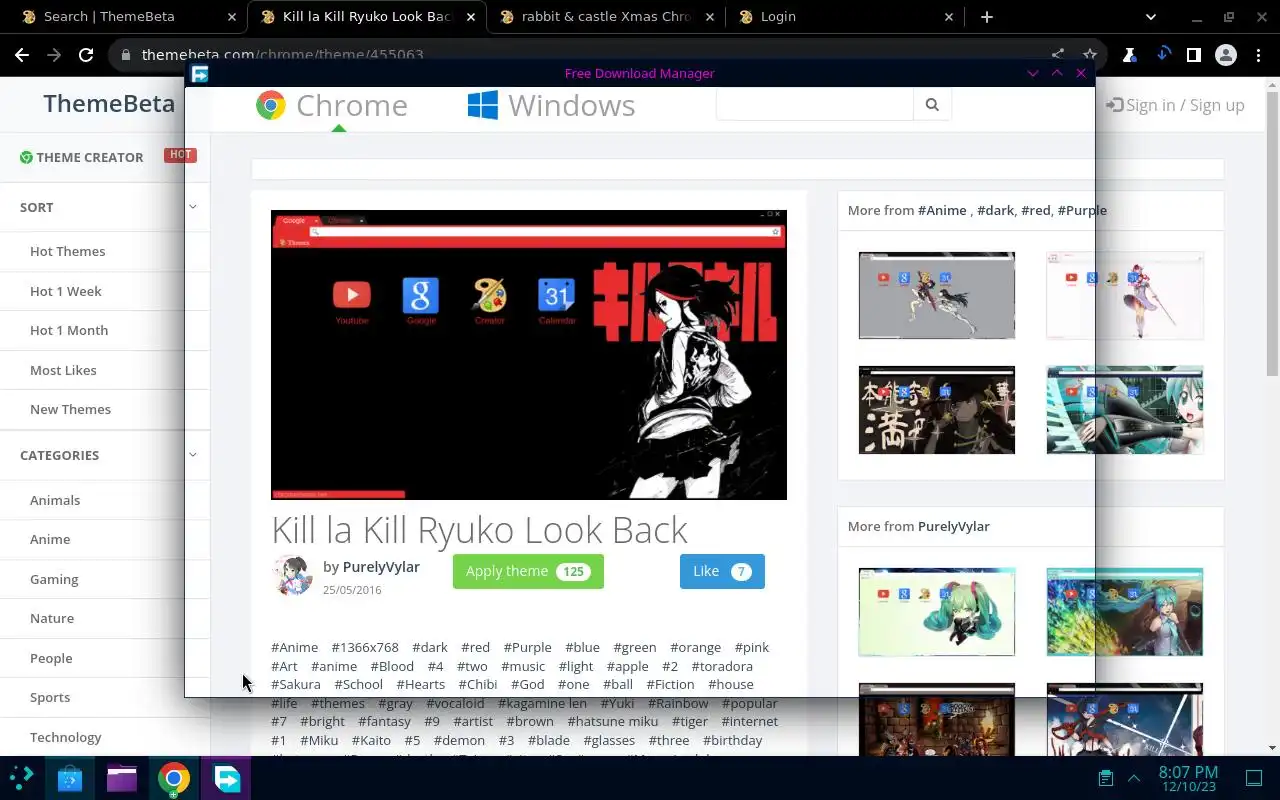Click the Apply theme button
This screenshot has width=1280, height=800.
(528, 571)
